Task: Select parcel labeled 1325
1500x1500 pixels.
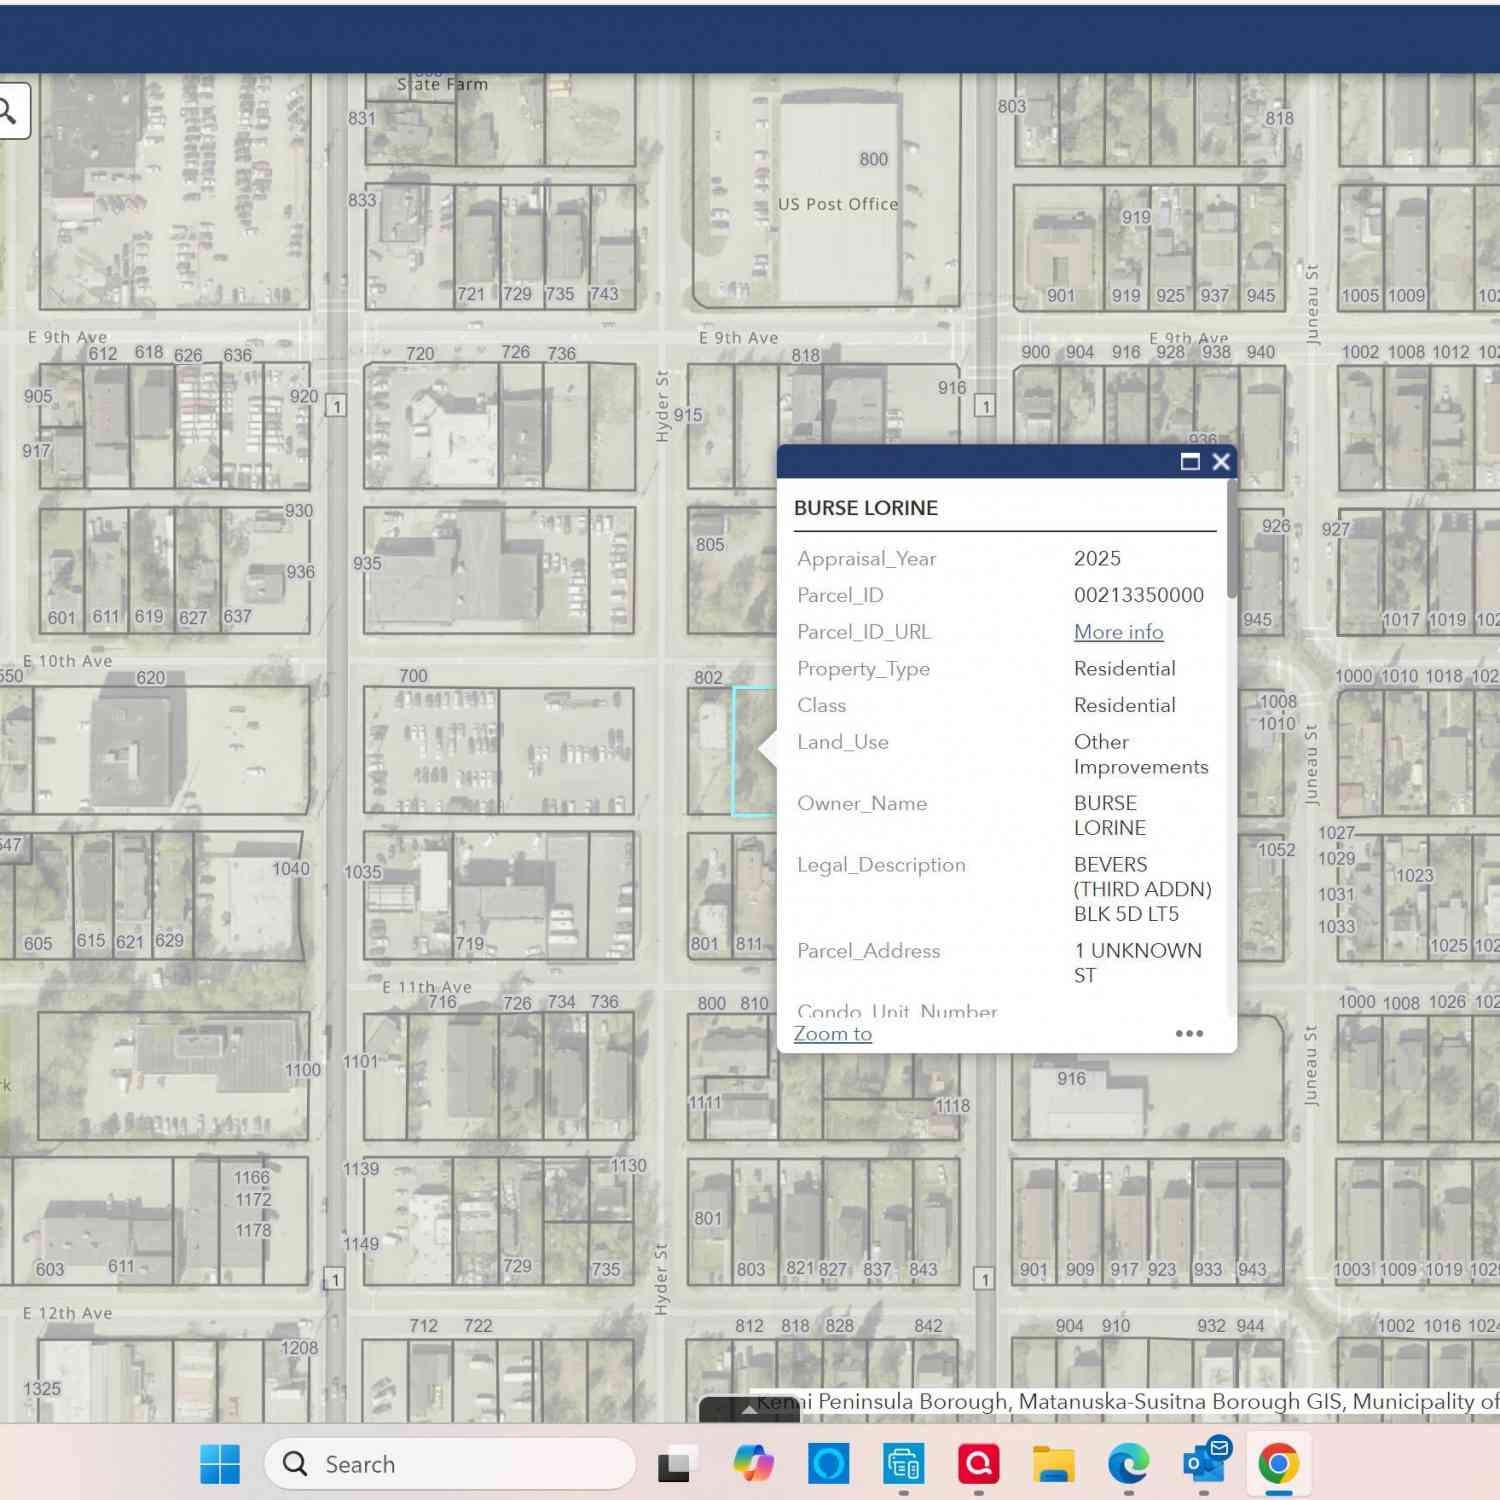Action: pyautogui.click(x=42, y=1389)
